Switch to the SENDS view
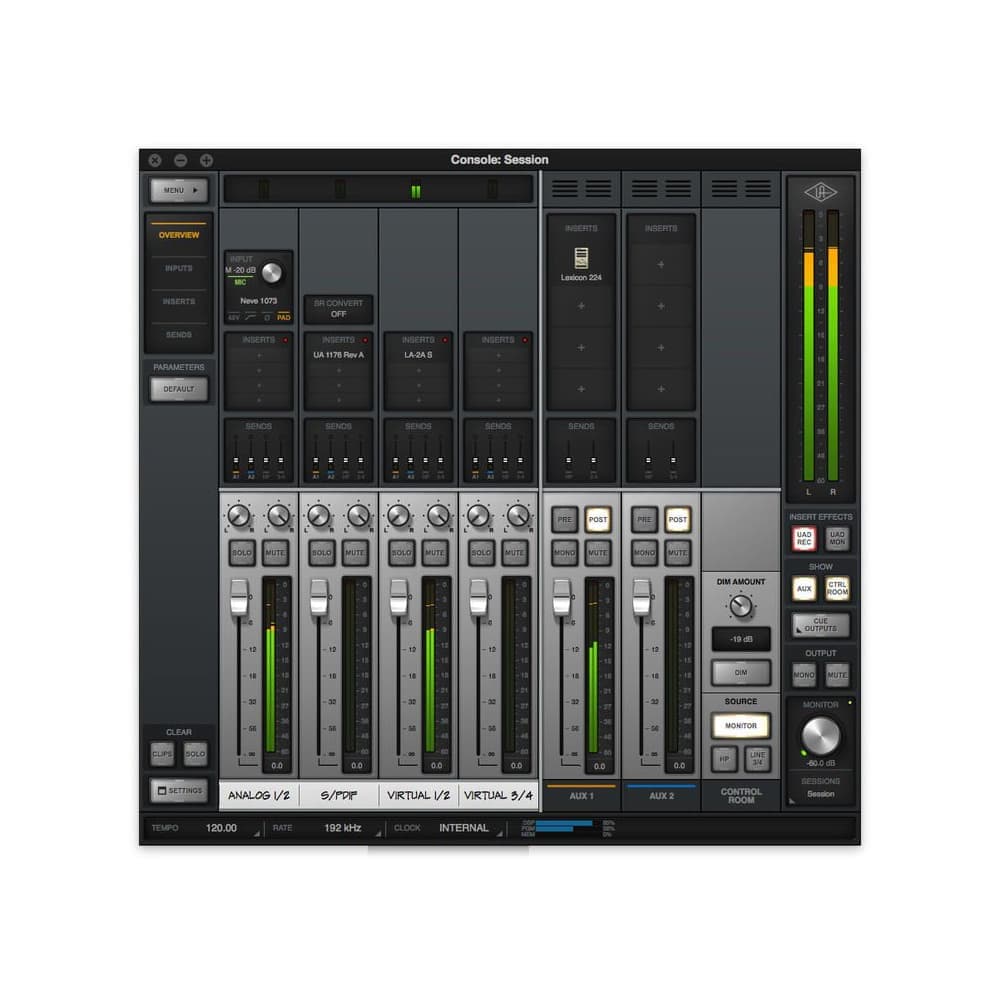Screen dimensions: 1000x1000 179,335
